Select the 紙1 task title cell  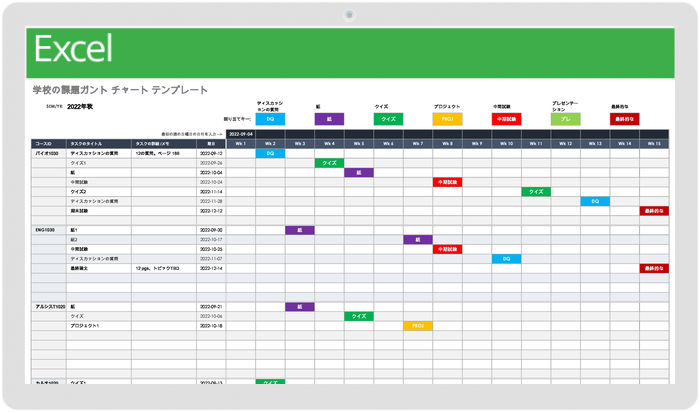tap(99, 230)
